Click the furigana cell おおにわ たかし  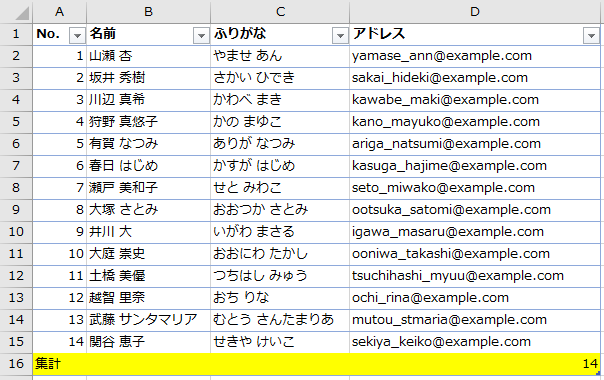click(280, 254)
